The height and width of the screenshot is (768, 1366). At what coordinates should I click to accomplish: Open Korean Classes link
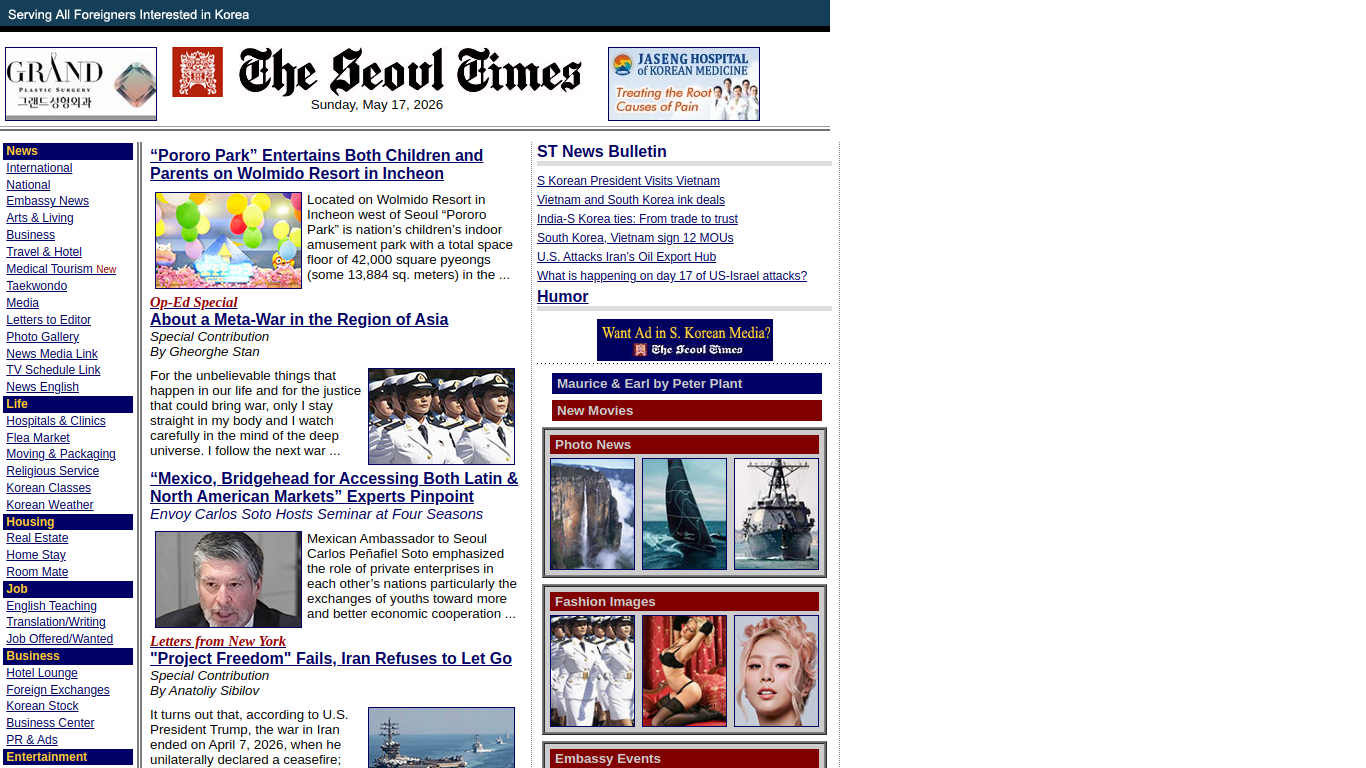click(x=48, y=488)
